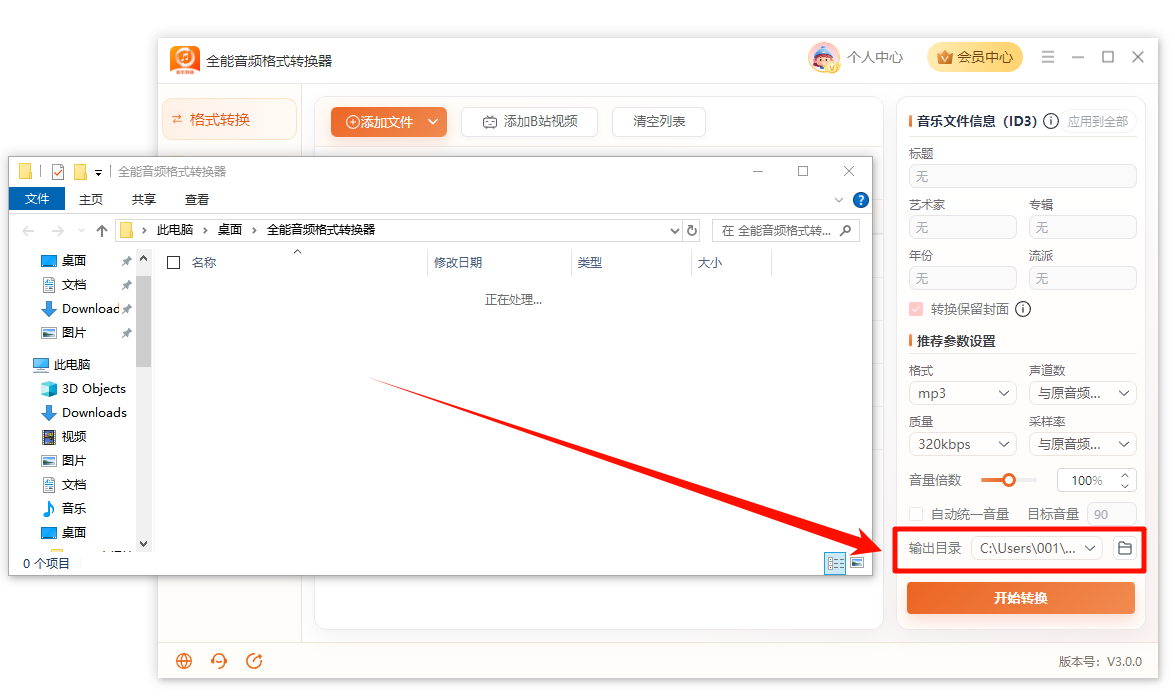Viewport: 1175px width, 698px height.
Task: Click the headset customer service icon
Action: (x=219, y=661)
